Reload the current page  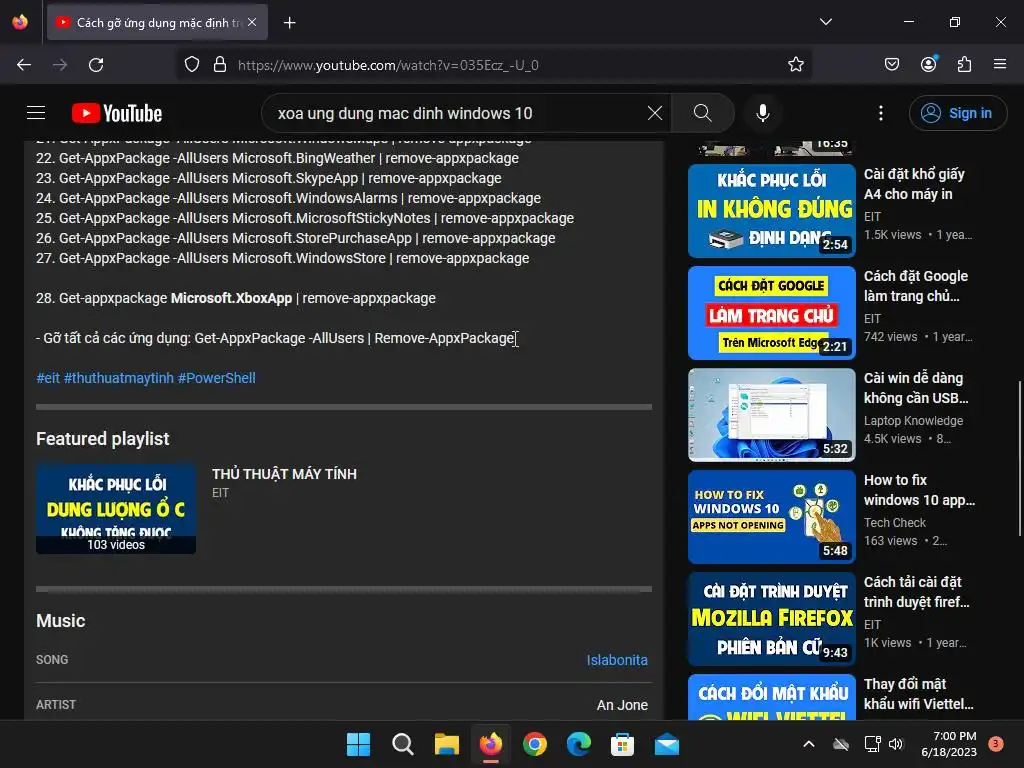(x=96, y=65)
